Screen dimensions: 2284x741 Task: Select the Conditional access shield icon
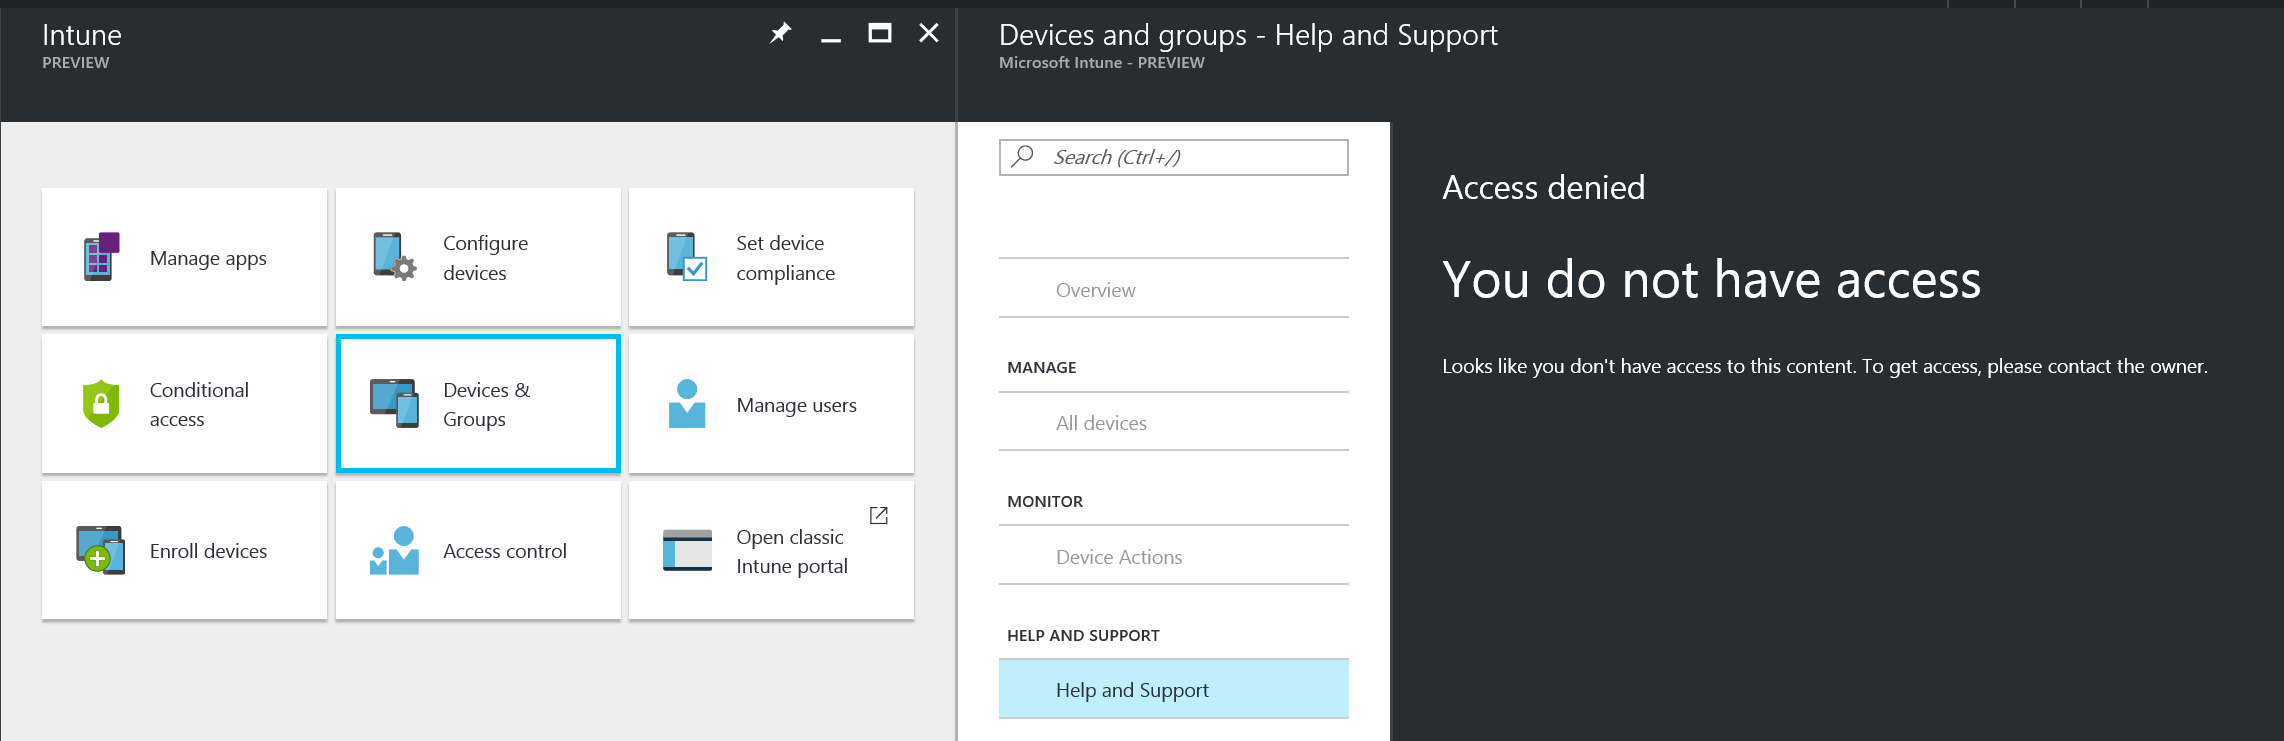pos(101,404)
